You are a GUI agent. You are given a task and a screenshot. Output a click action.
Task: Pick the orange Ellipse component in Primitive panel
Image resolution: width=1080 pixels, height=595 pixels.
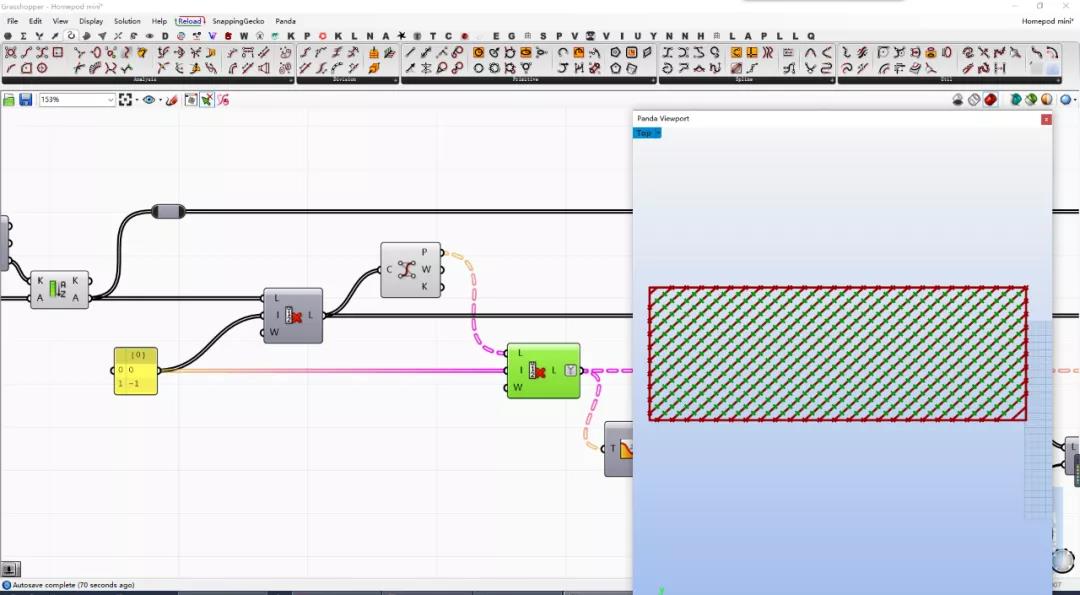tap(526, 52)
